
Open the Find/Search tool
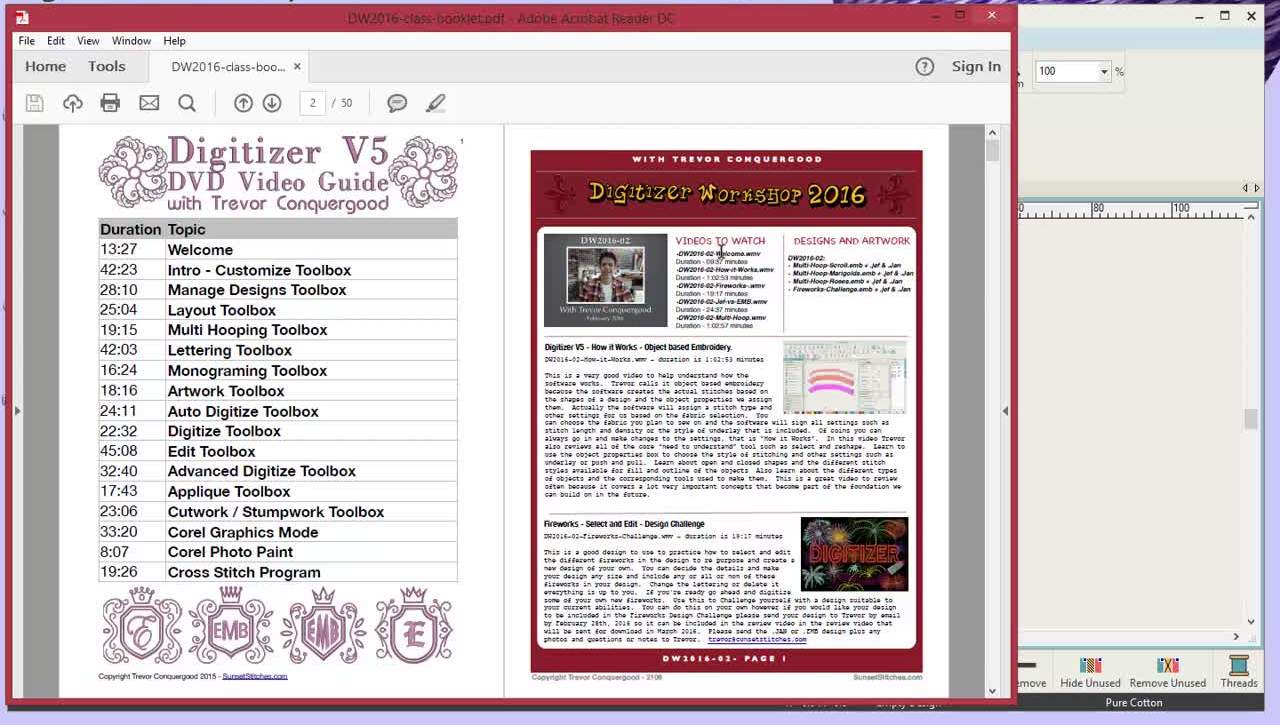[186, 102]
